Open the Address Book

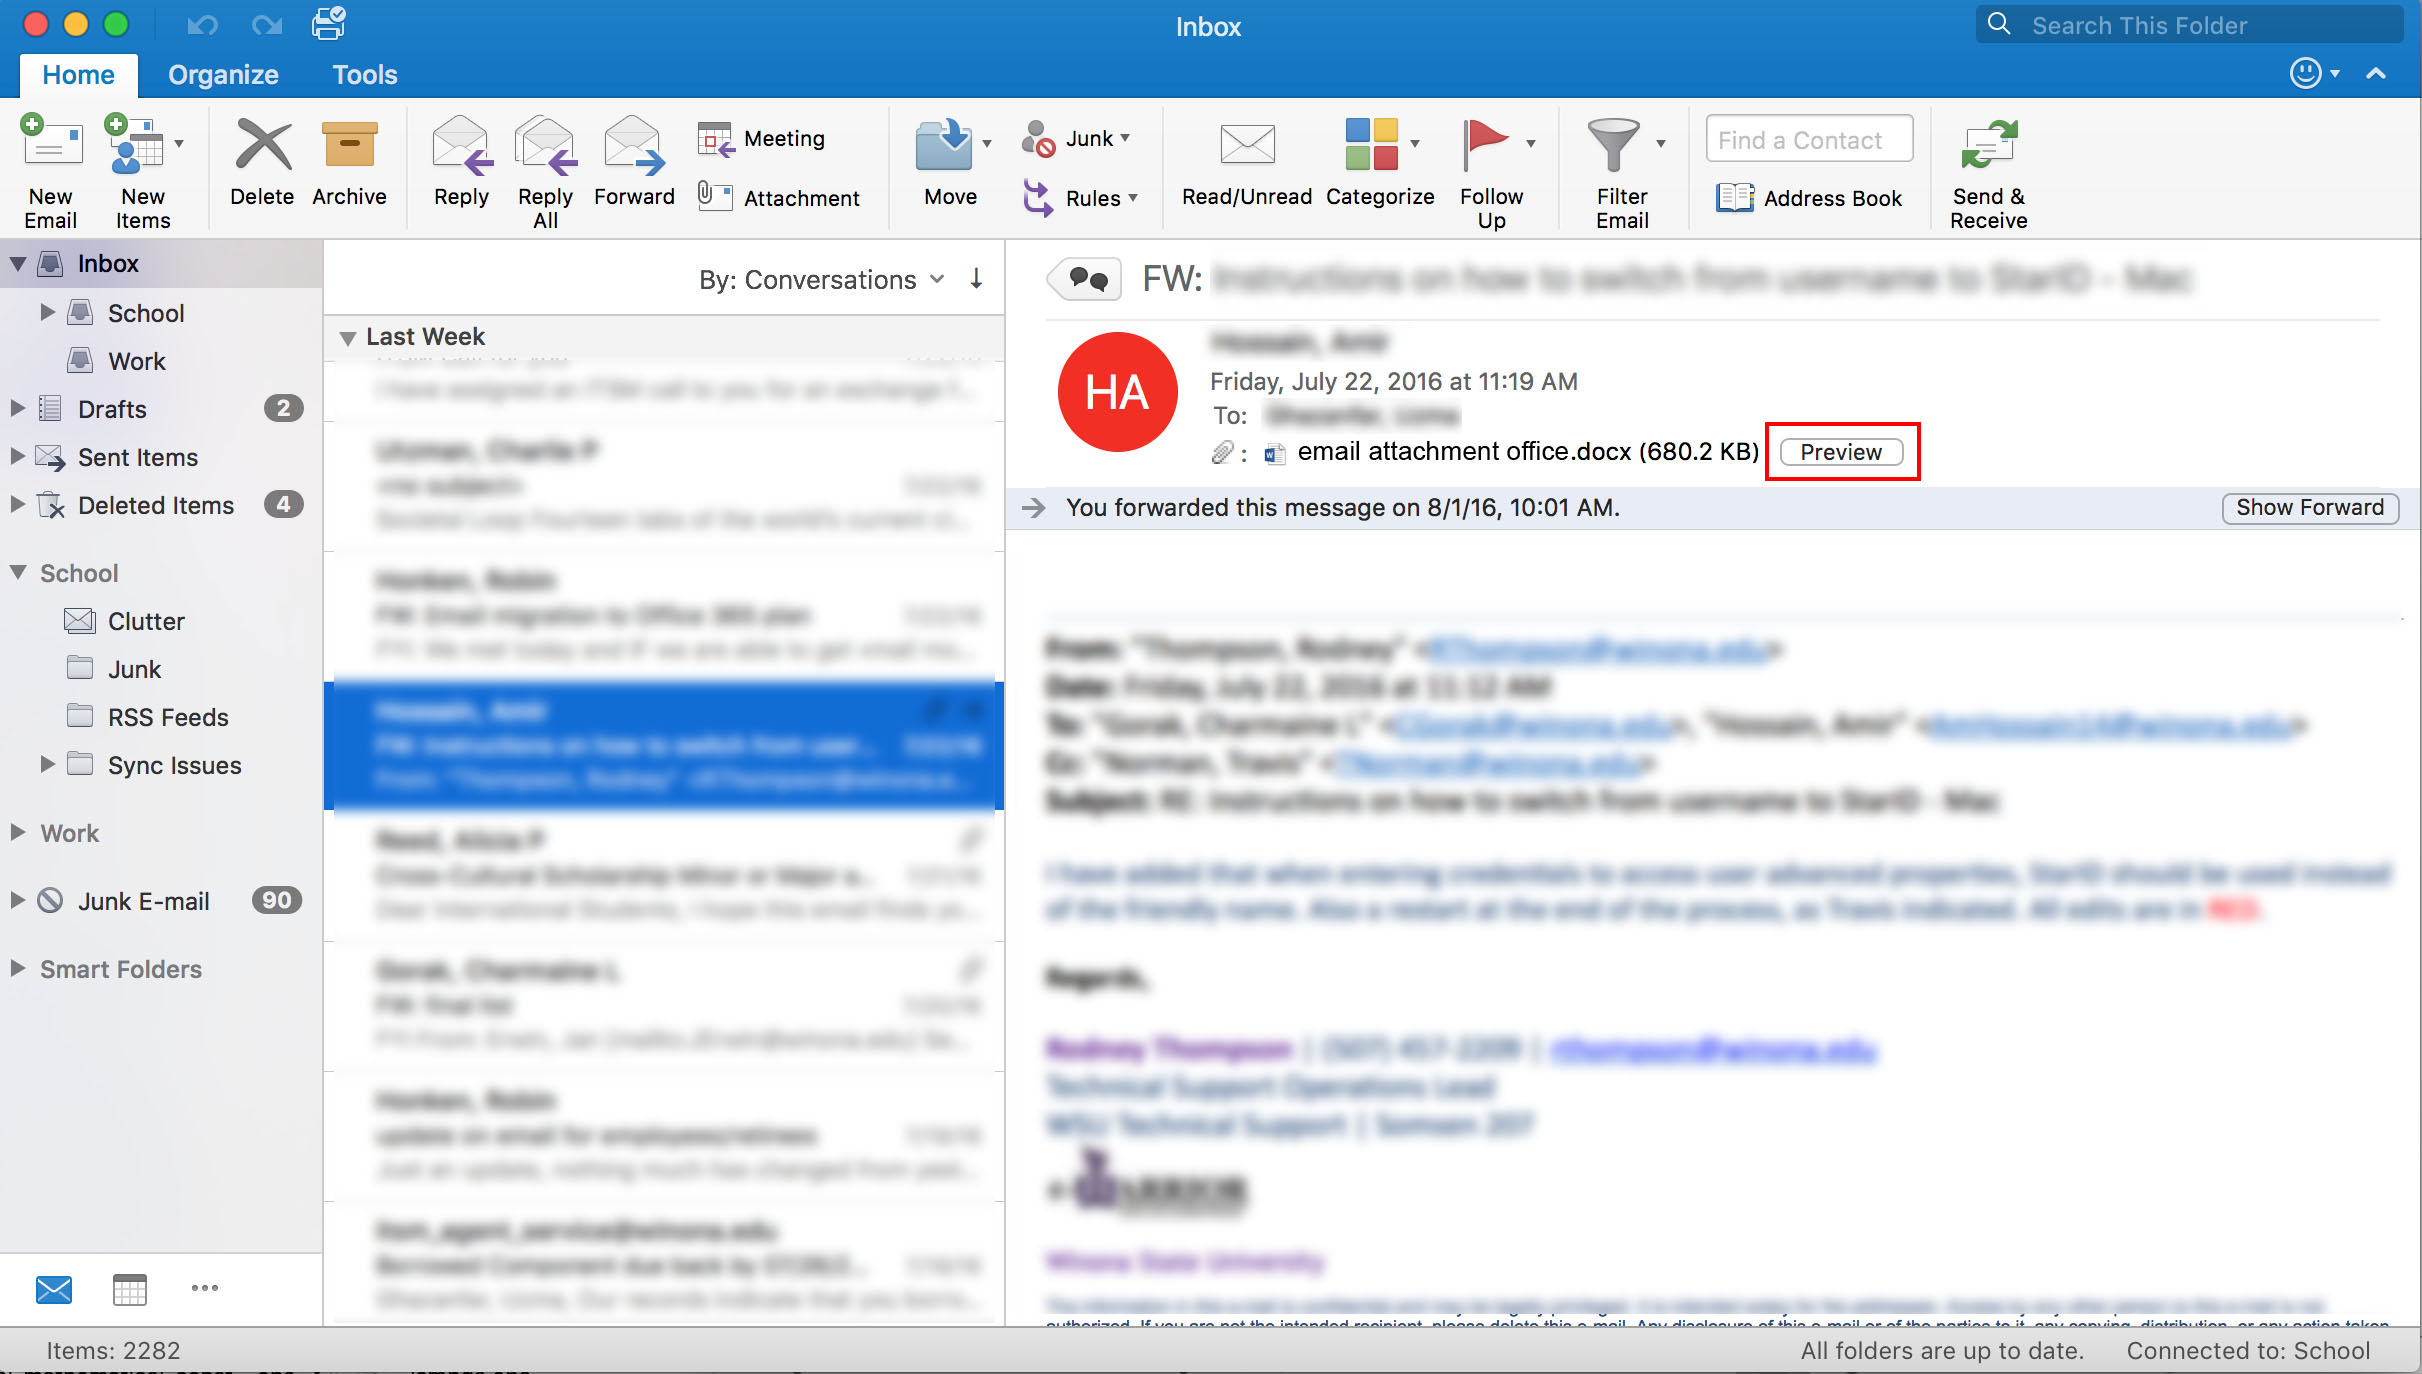point(1809,198)
